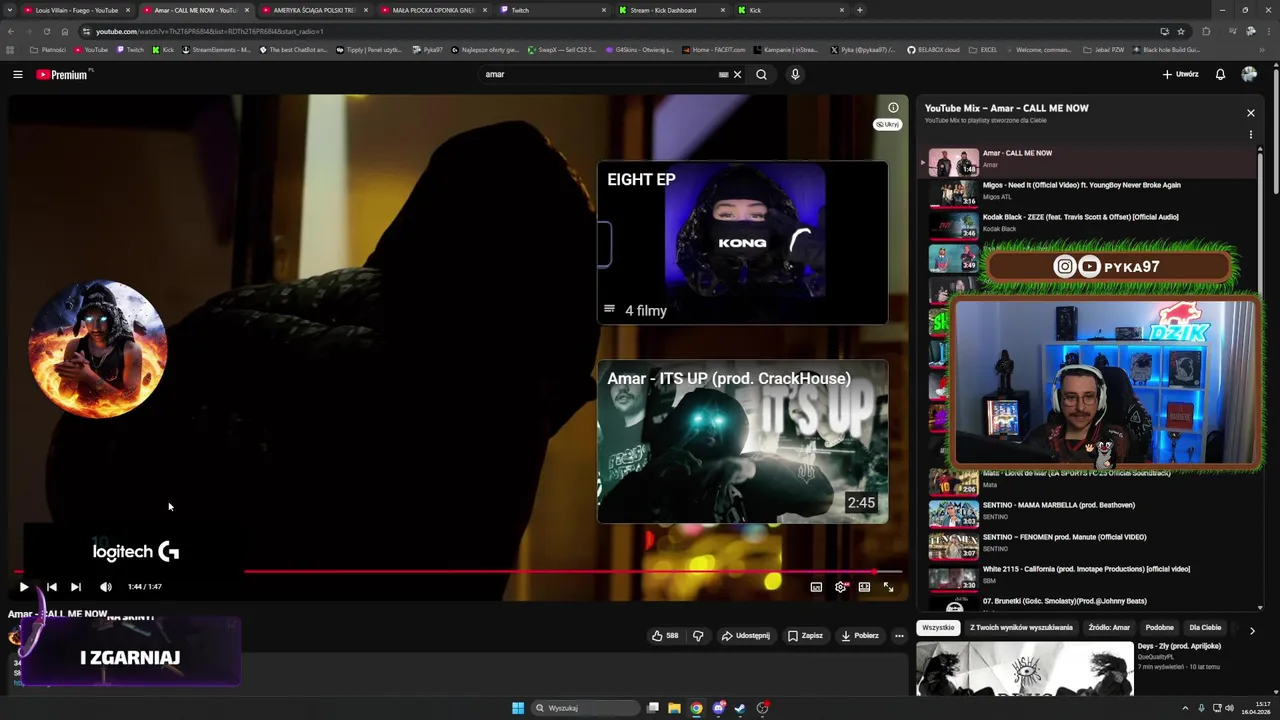This screenshot has height=720, width=1280.
Task: Go to the YouTube Premium home logo
Action: click(x=62, y=74)
